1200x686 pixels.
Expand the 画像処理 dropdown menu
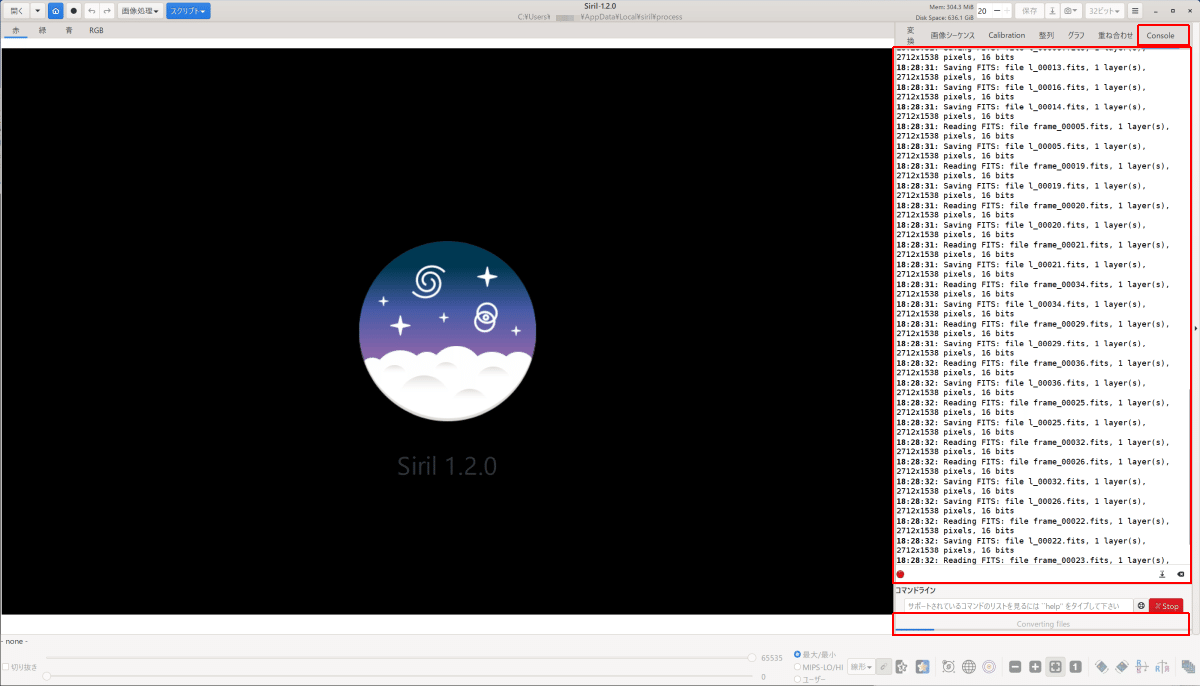(x=140, y=11)
